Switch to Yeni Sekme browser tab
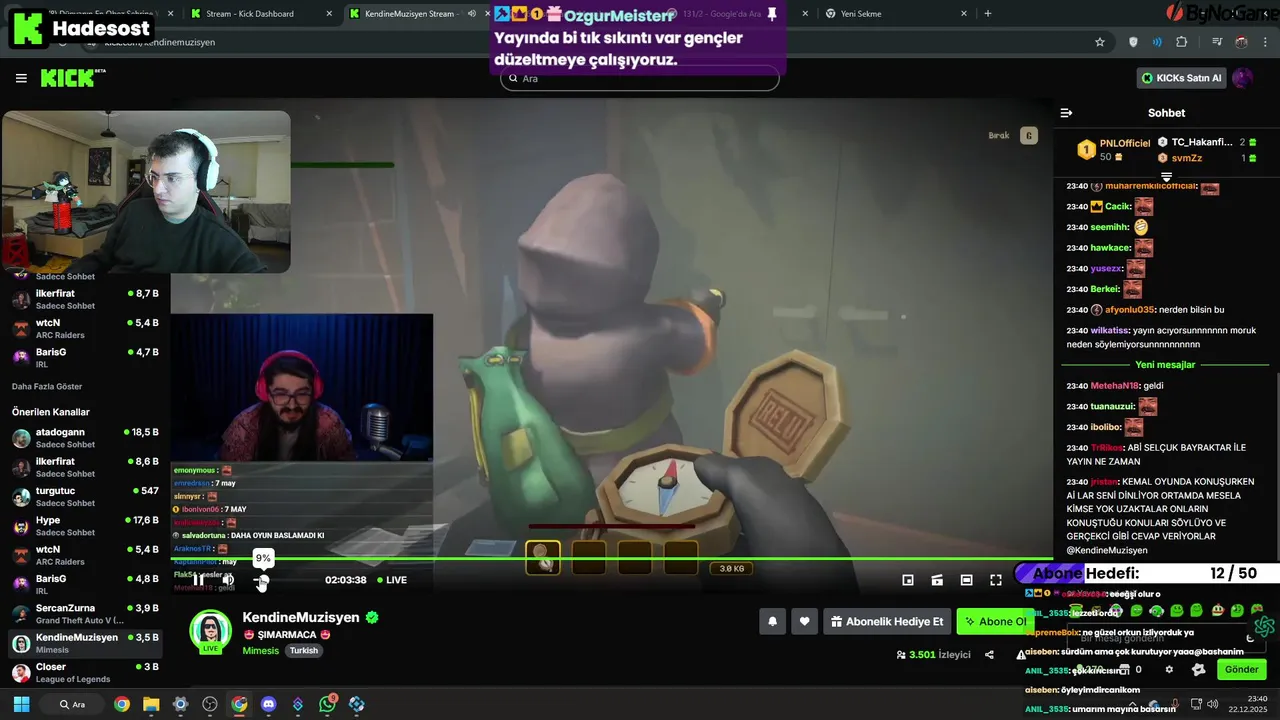This screenshot has width=1280, height=720. click(x=895, y=14)
